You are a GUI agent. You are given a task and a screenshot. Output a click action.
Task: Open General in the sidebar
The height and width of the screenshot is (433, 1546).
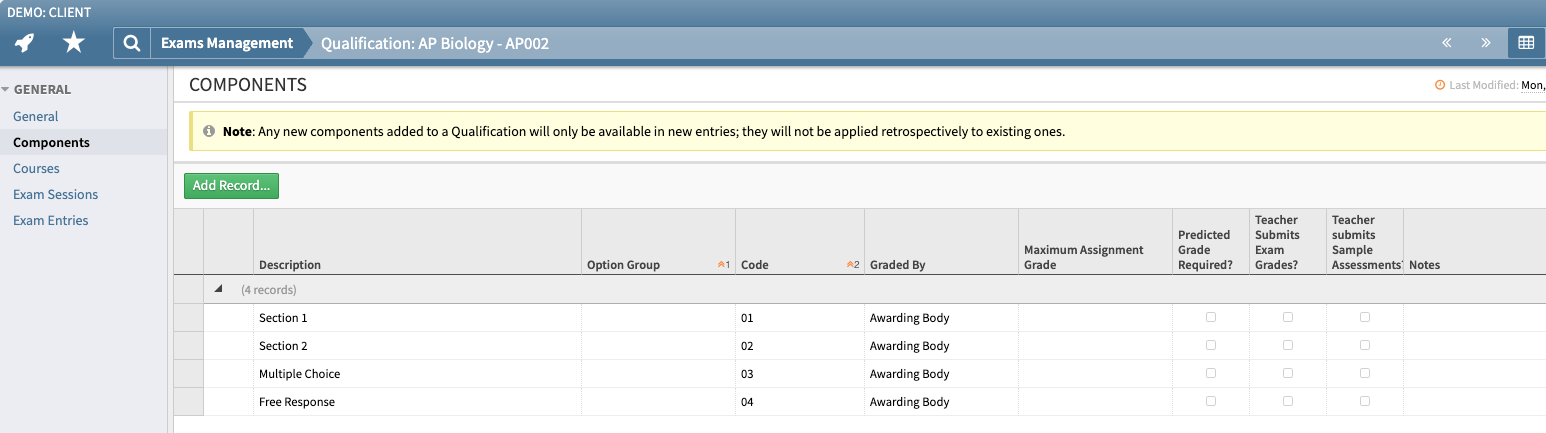coord(36,116)
